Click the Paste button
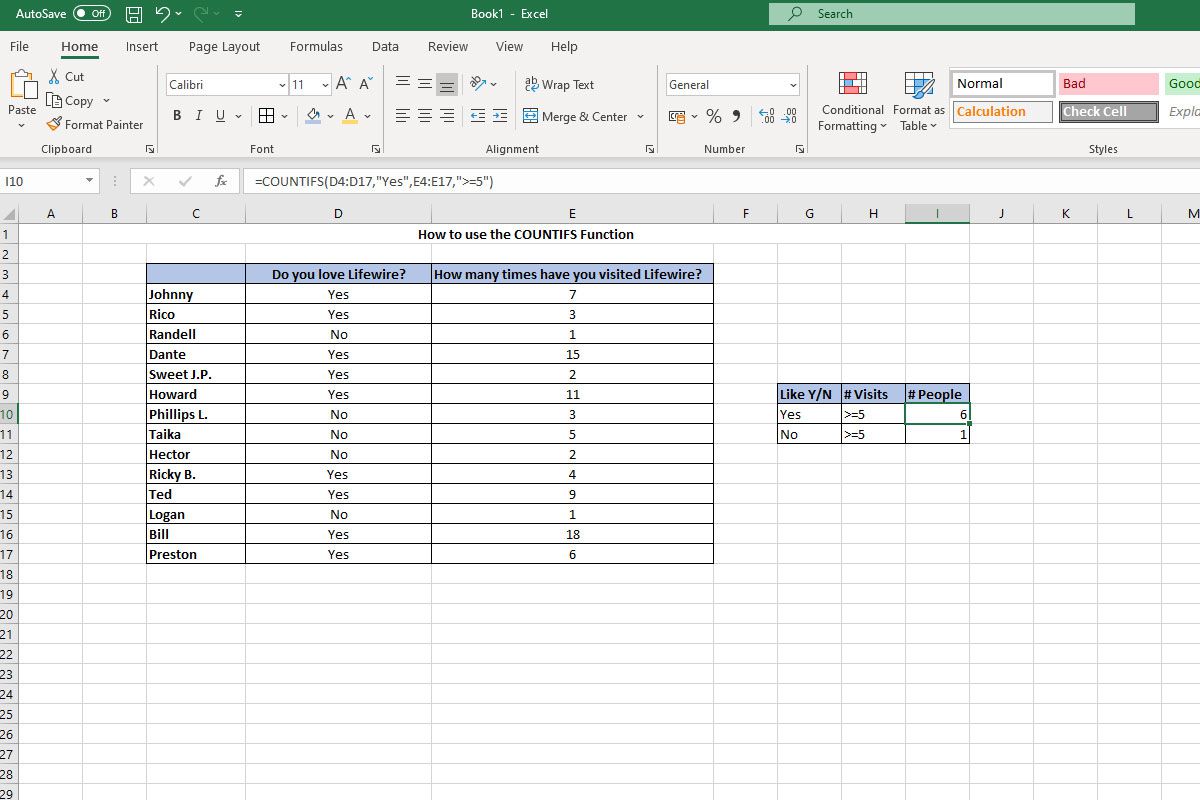The image size is (1200, 800). coord(20,95)
